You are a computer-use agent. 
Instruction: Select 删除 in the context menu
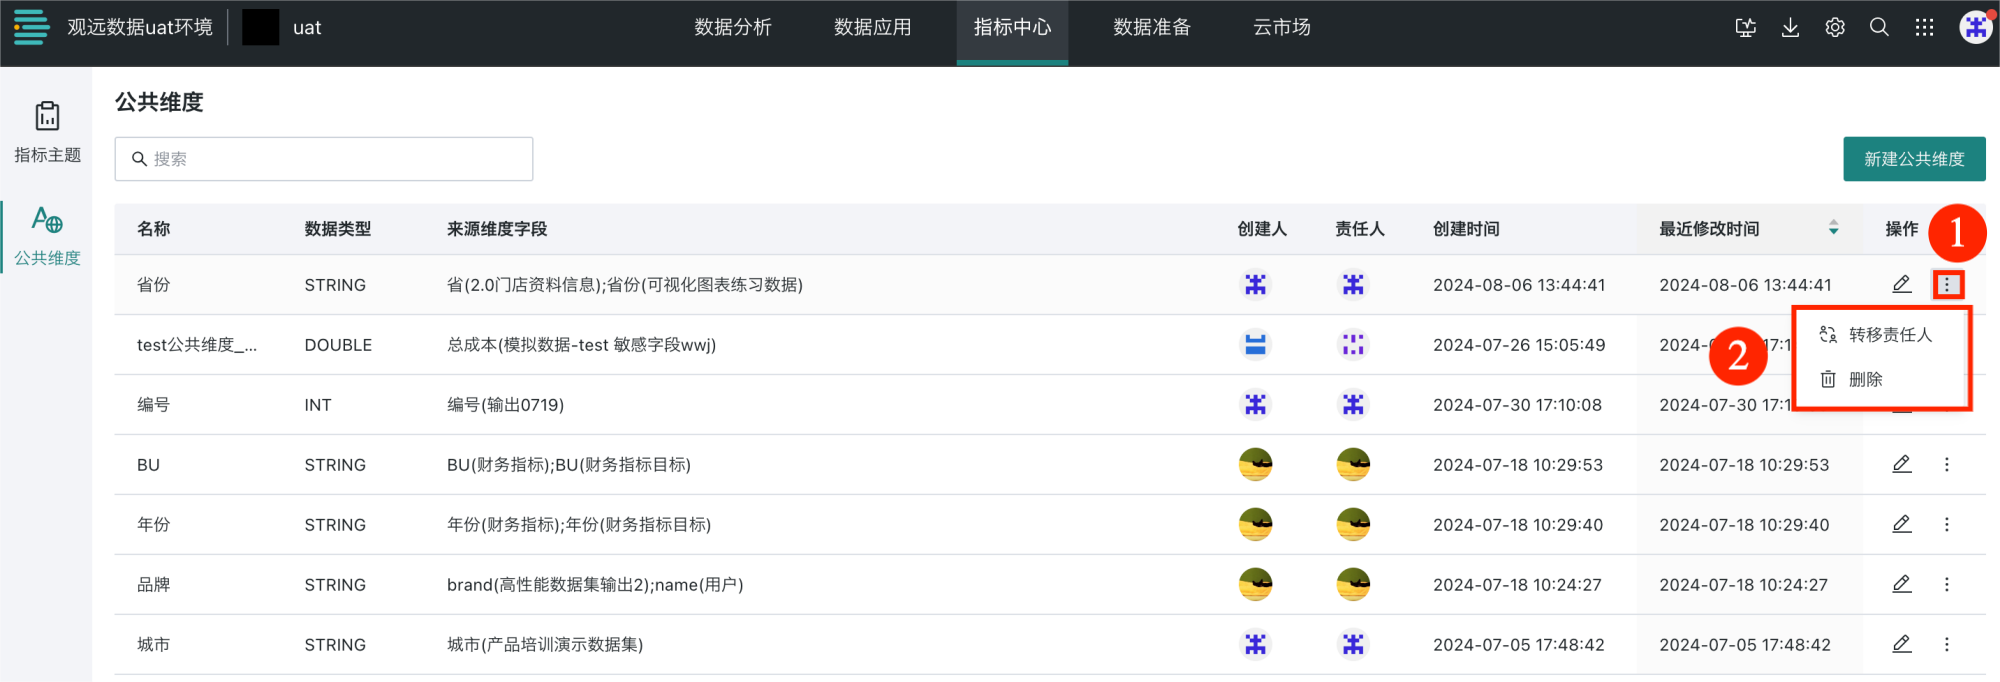[1865, 380]
